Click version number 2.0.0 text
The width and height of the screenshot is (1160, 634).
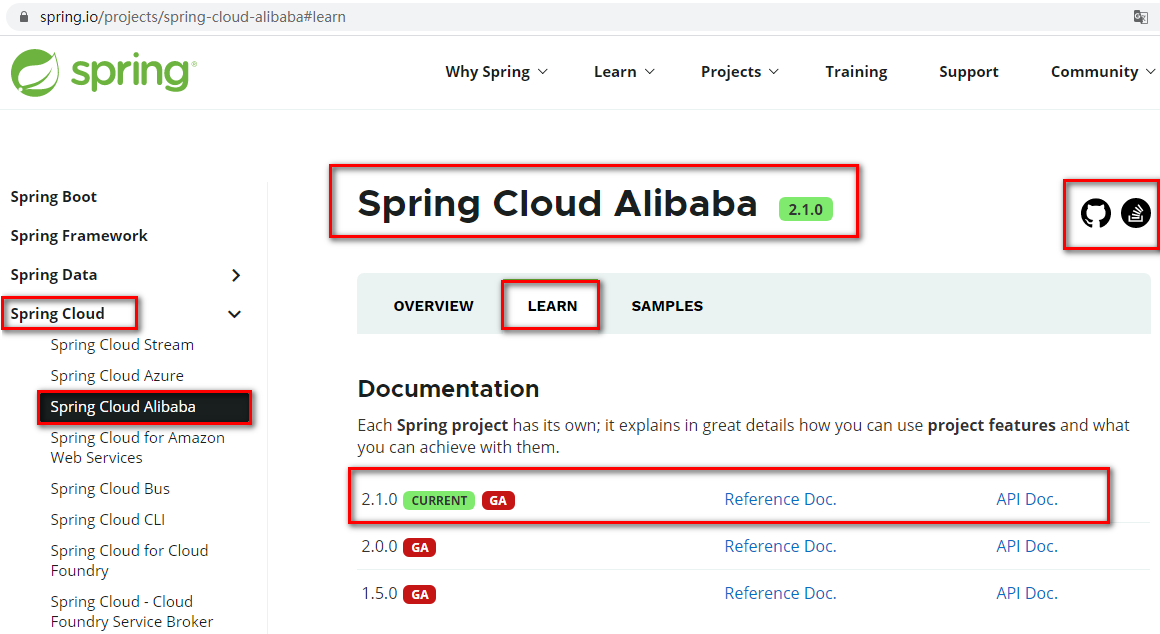(x=379, y=546)
